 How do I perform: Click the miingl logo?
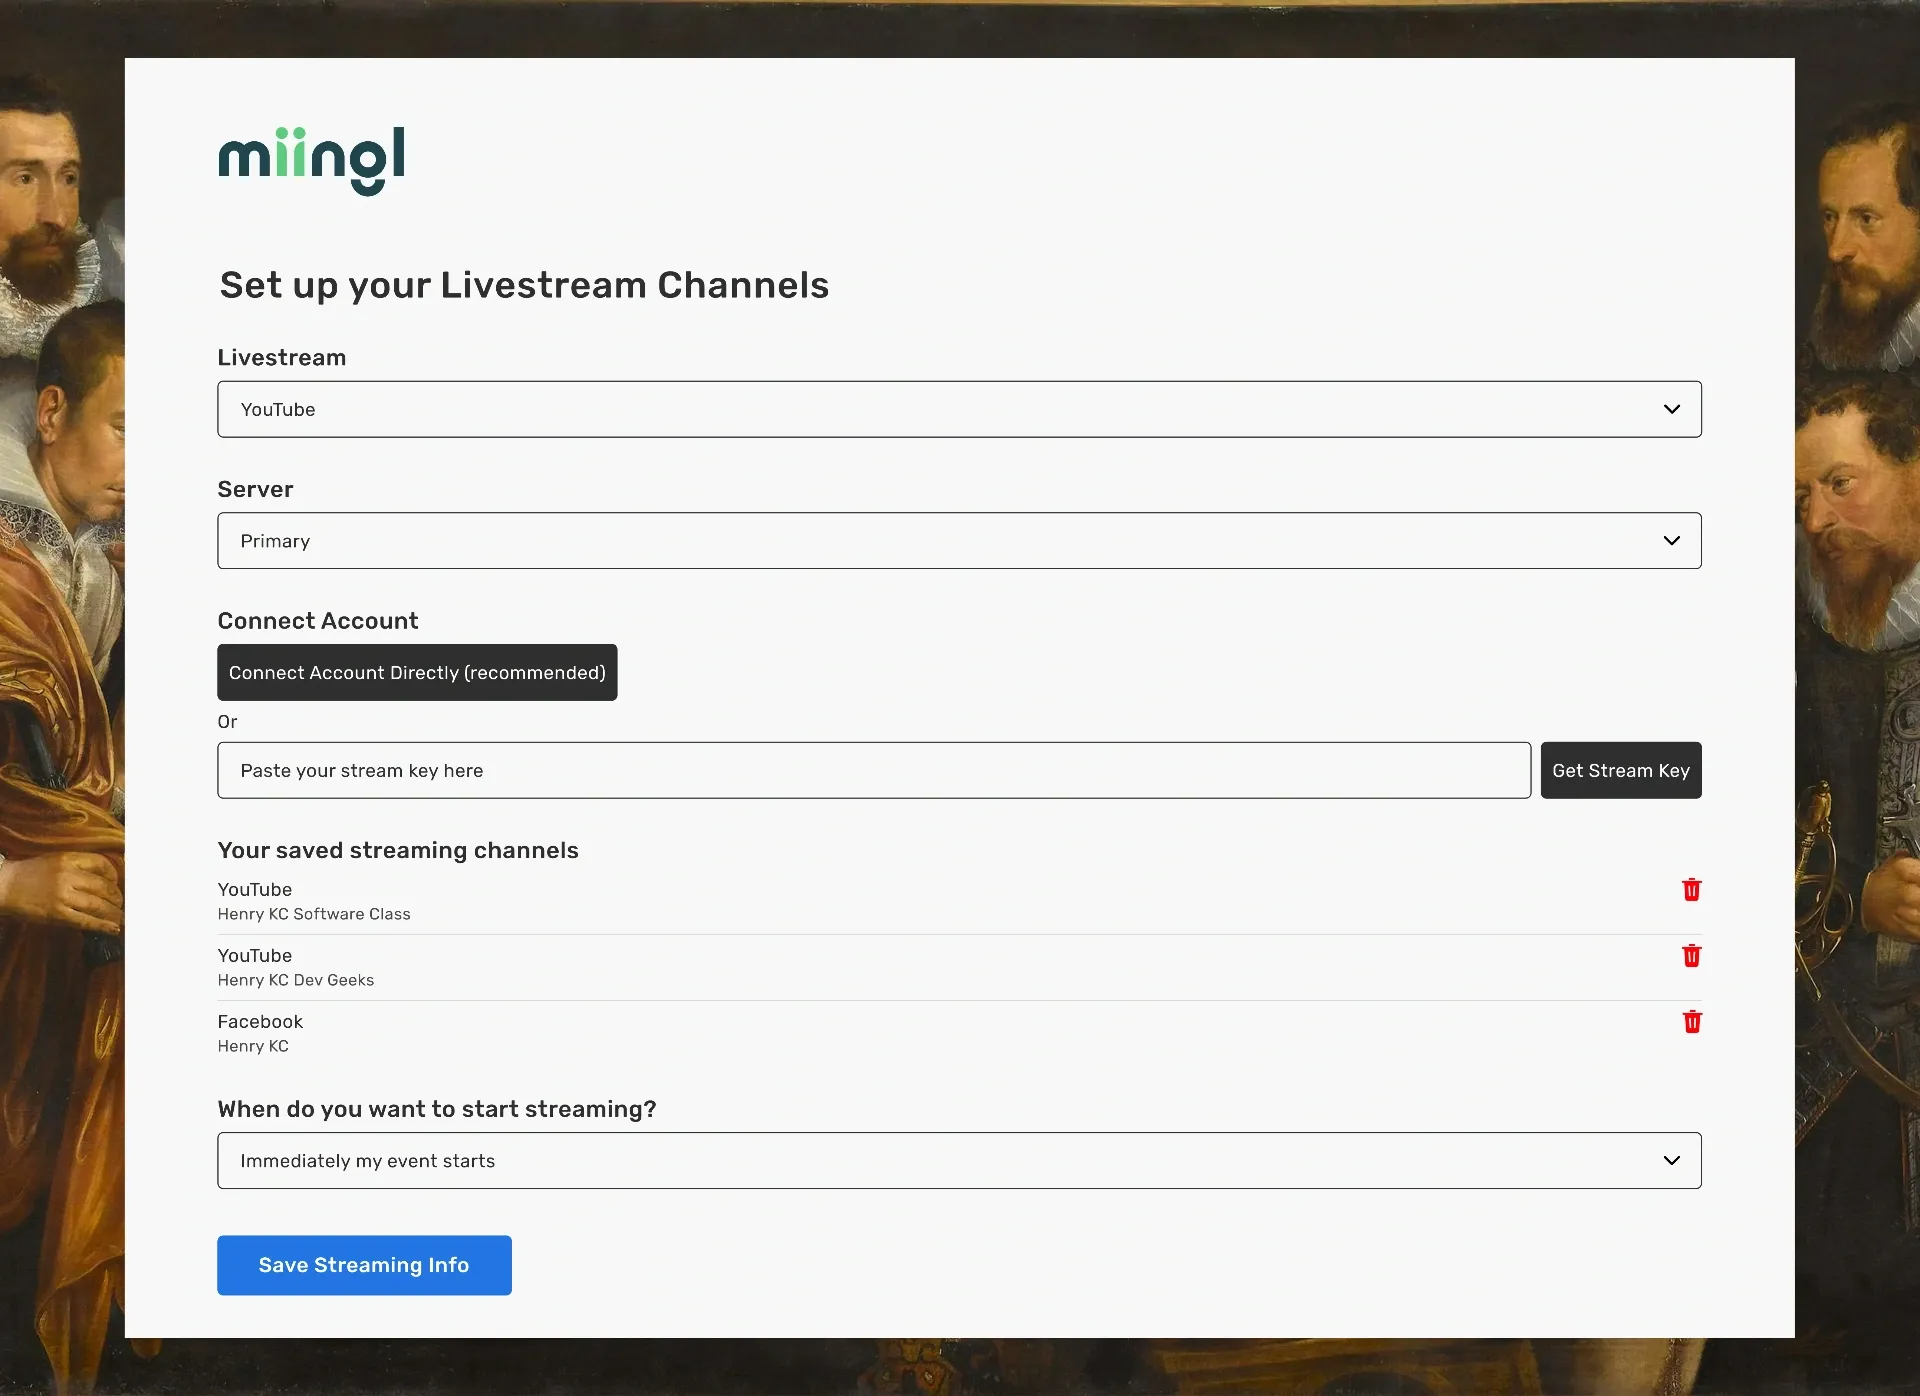(x=312, y=160)
